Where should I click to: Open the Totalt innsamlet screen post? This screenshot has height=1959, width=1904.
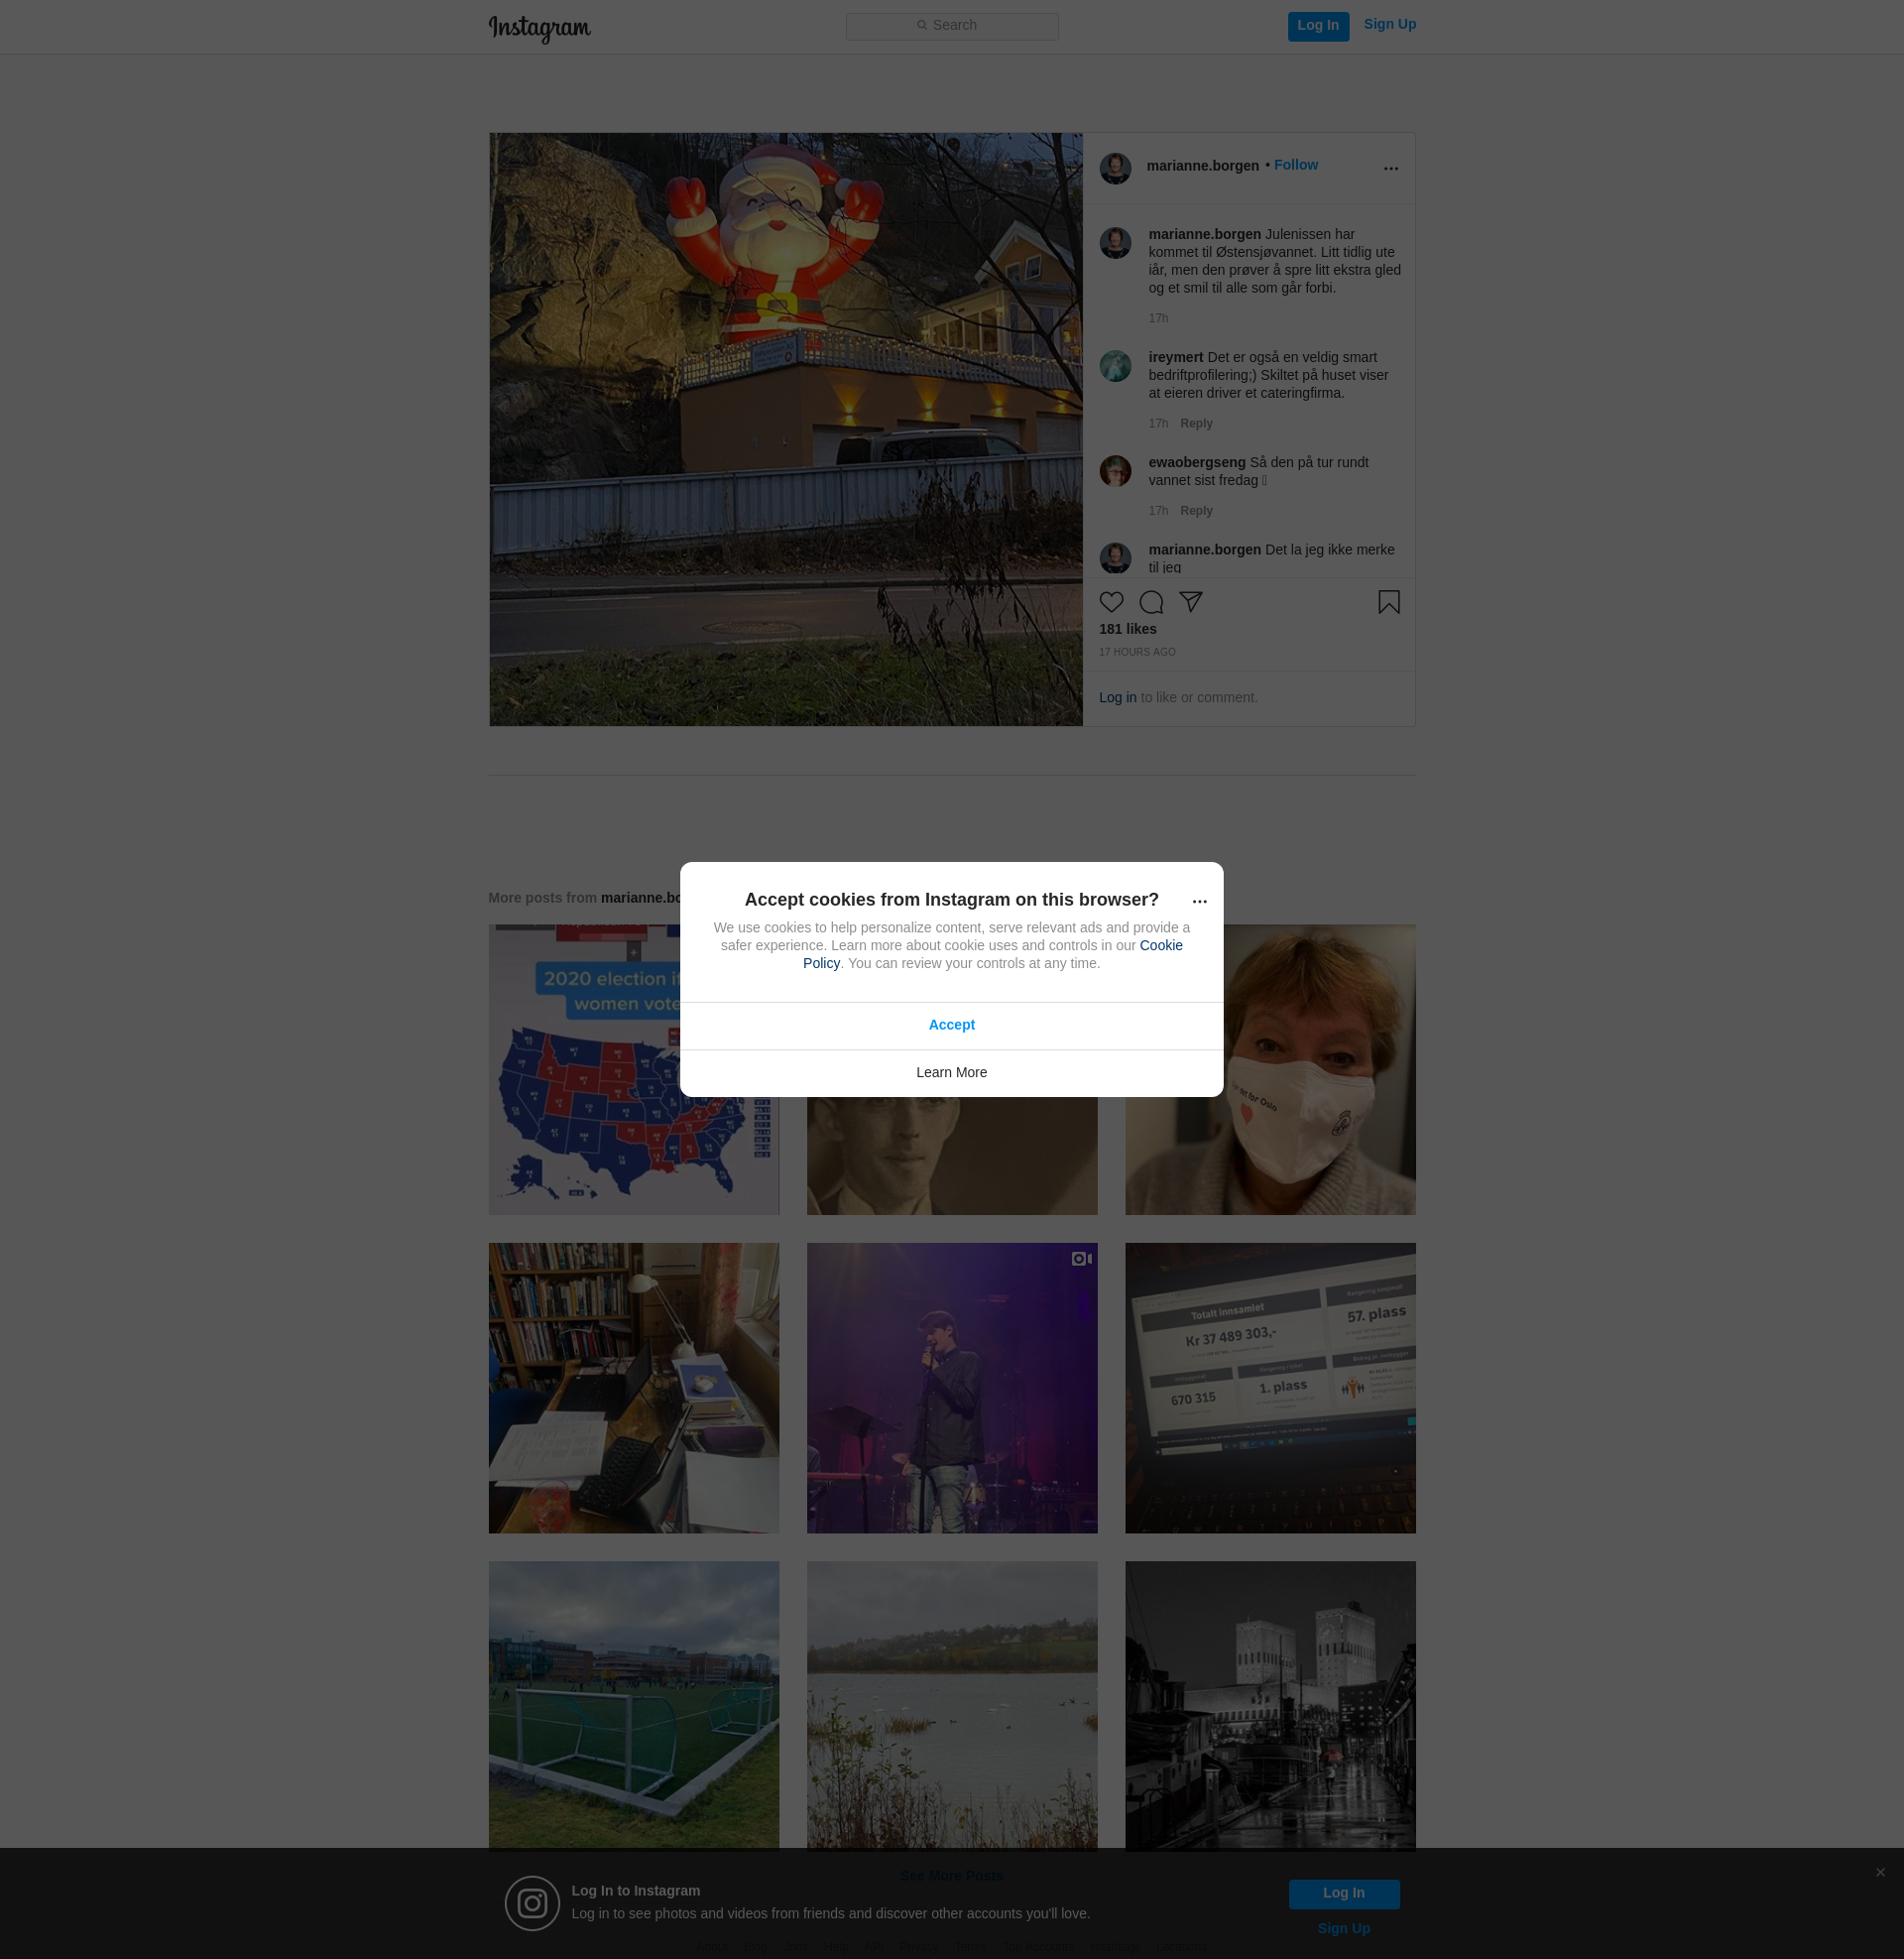pos(1269,1388)
